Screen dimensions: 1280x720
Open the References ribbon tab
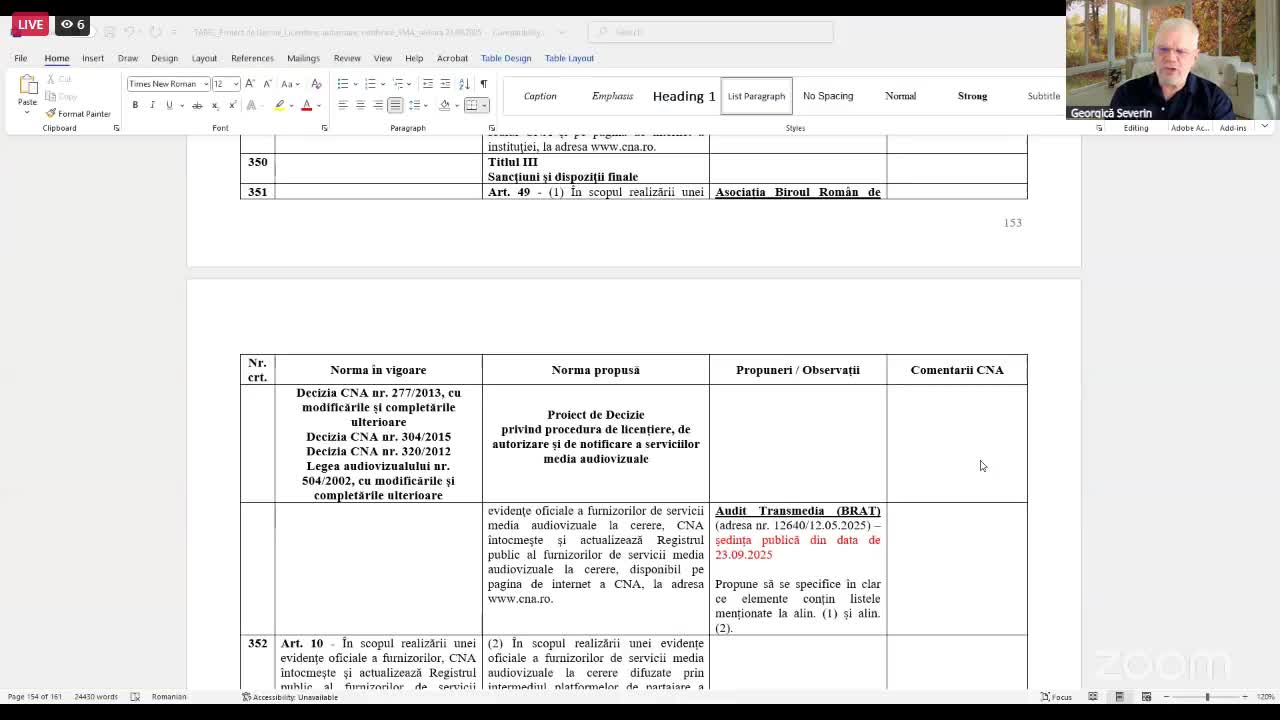point(252,58)
